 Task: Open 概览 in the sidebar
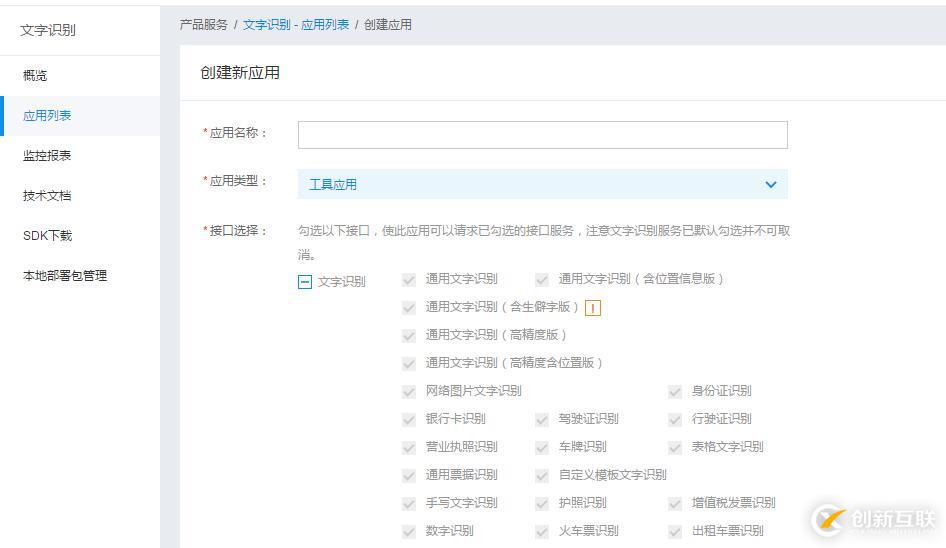(x=35, y=75)
